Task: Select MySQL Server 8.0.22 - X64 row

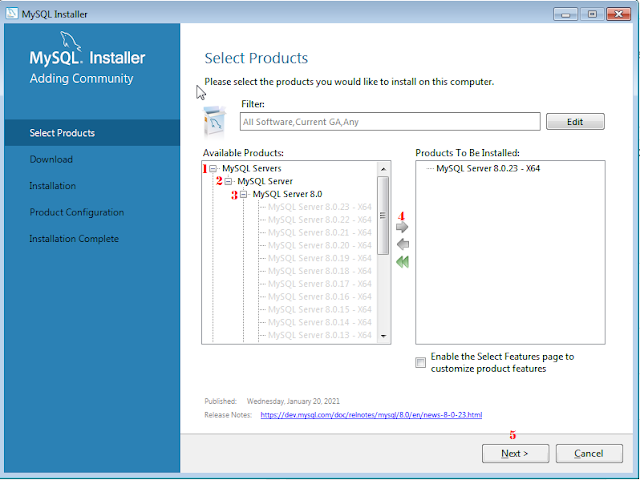Action: [x=320, y=220]
